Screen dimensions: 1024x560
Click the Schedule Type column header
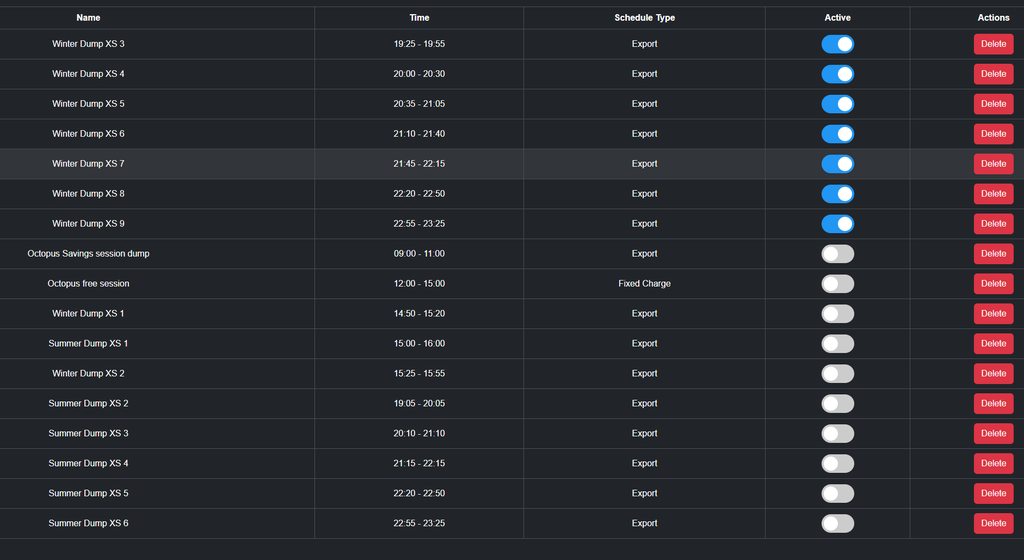[644, 18]
